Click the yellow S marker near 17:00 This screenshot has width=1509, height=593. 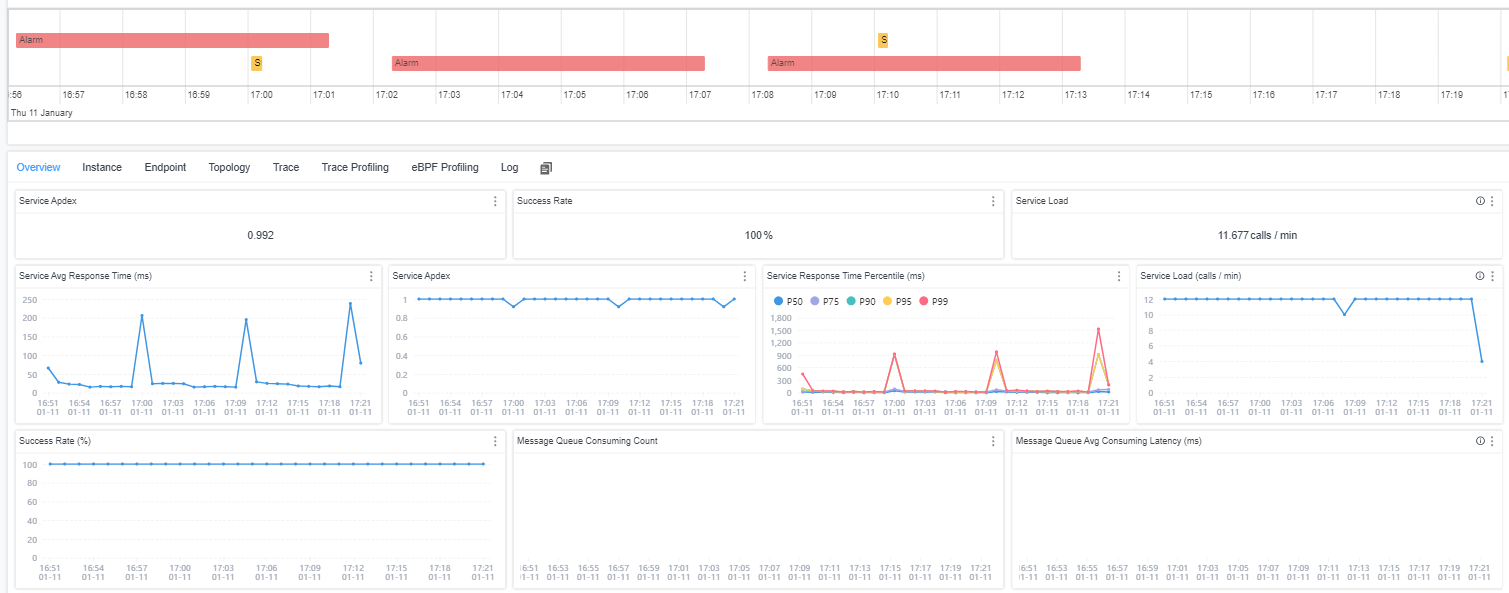(257, 63)
